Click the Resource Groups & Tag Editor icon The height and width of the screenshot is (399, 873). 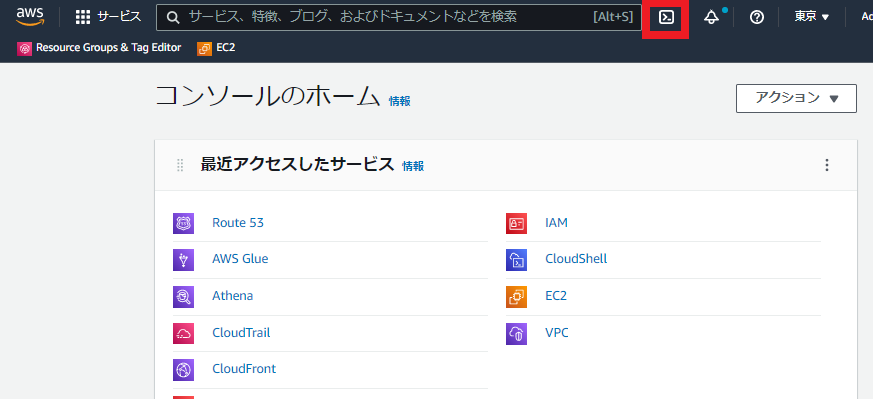tap(24, 48)
